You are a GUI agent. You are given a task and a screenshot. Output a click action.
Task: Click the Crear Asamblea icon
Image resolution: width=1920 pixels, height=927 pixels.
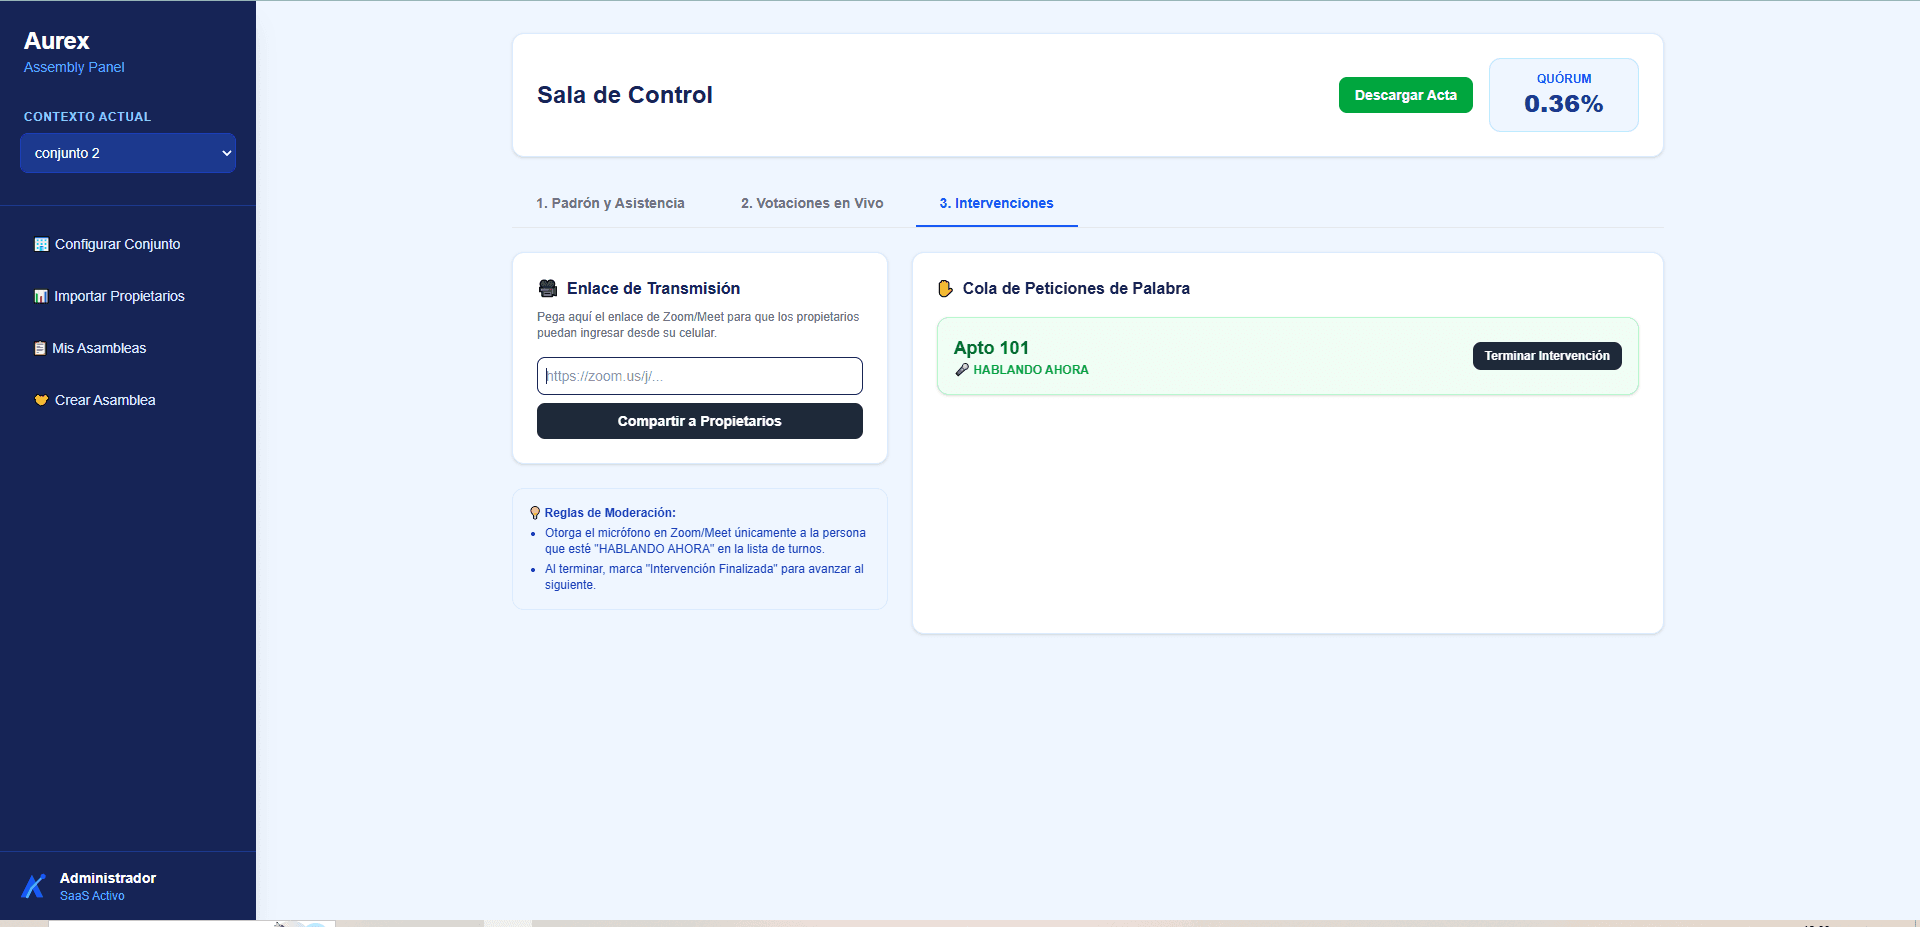(x=41, y=400)
